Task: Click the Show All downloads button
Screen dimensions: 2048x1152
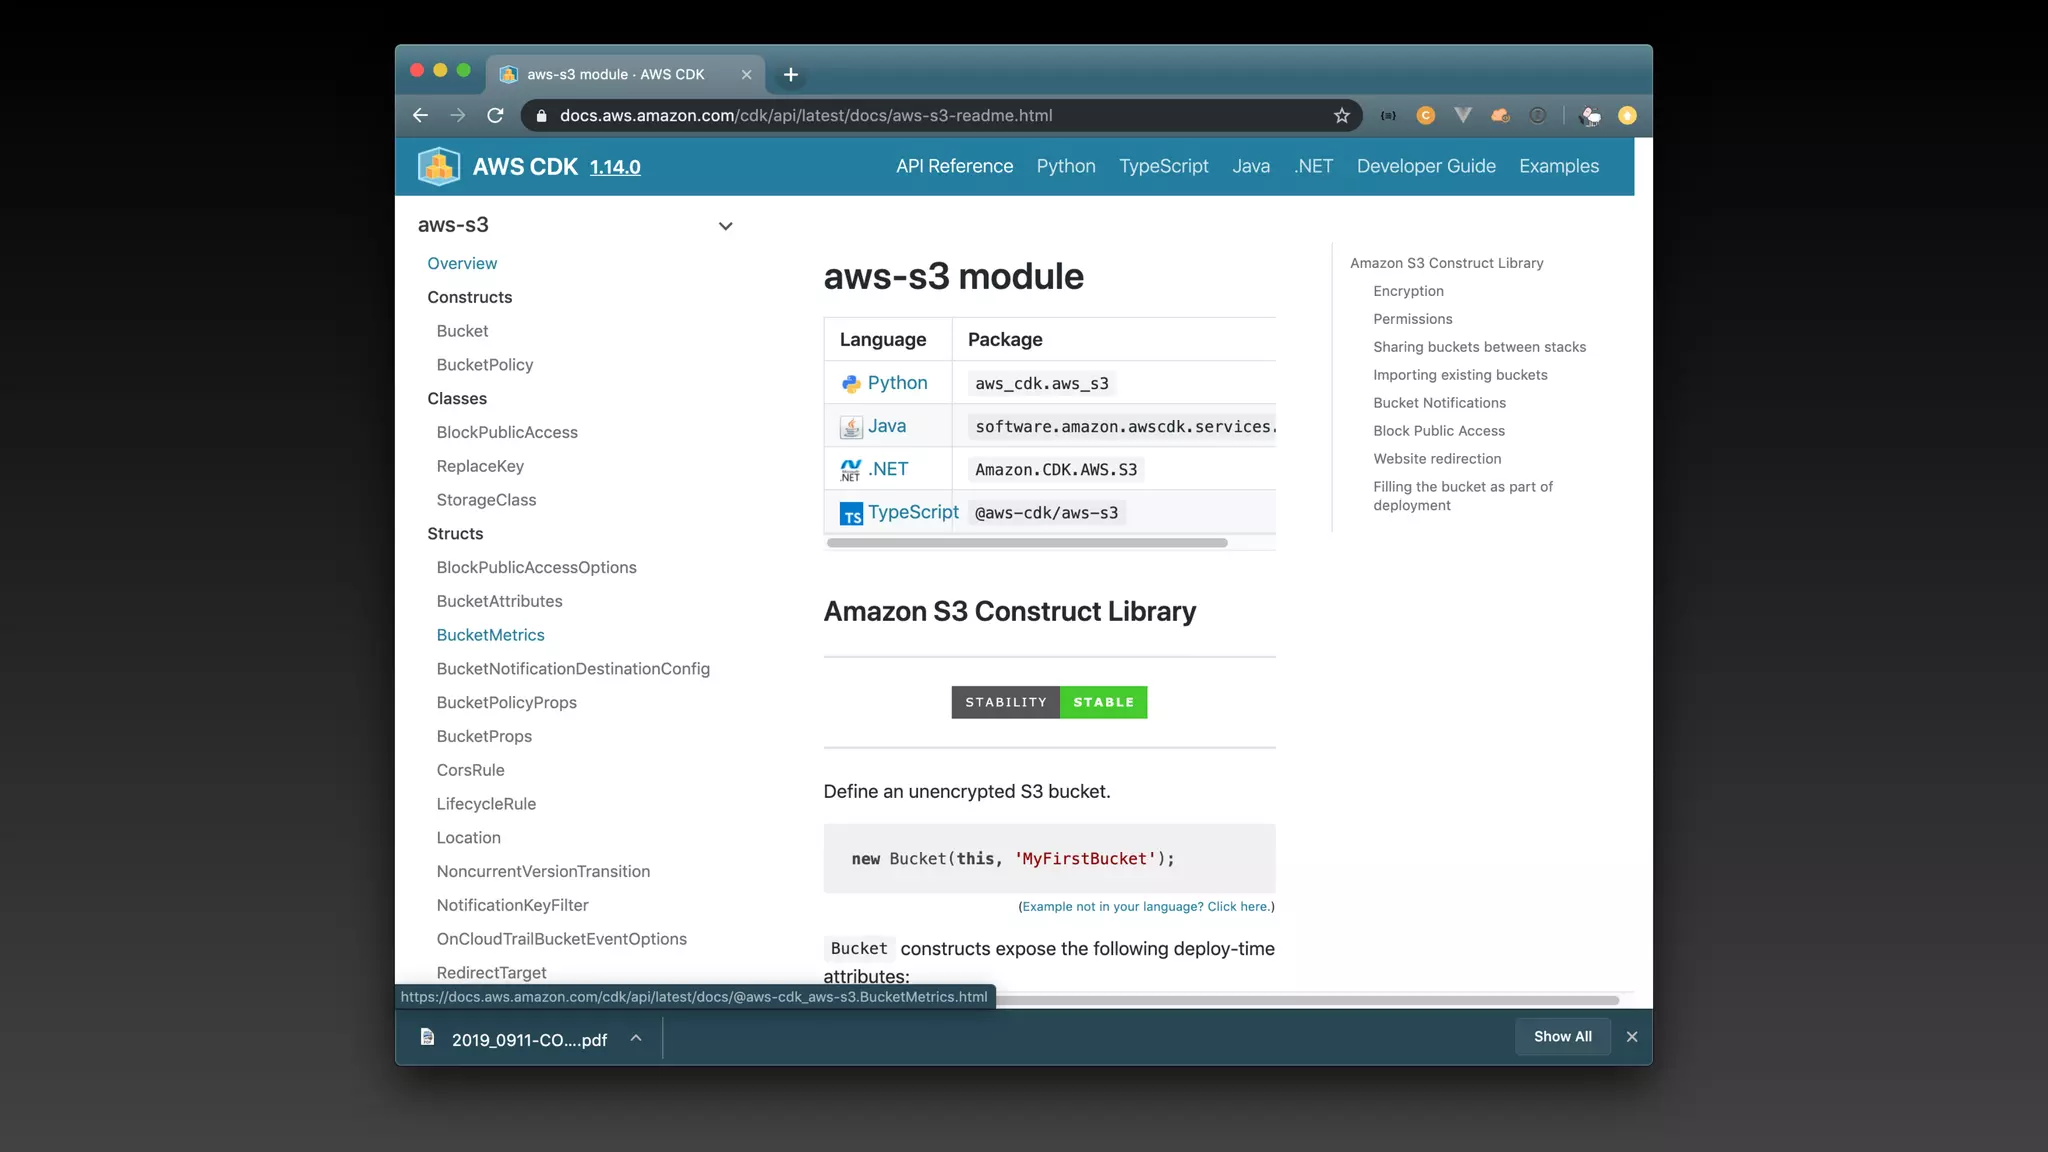Action: click(1562, 1037)
